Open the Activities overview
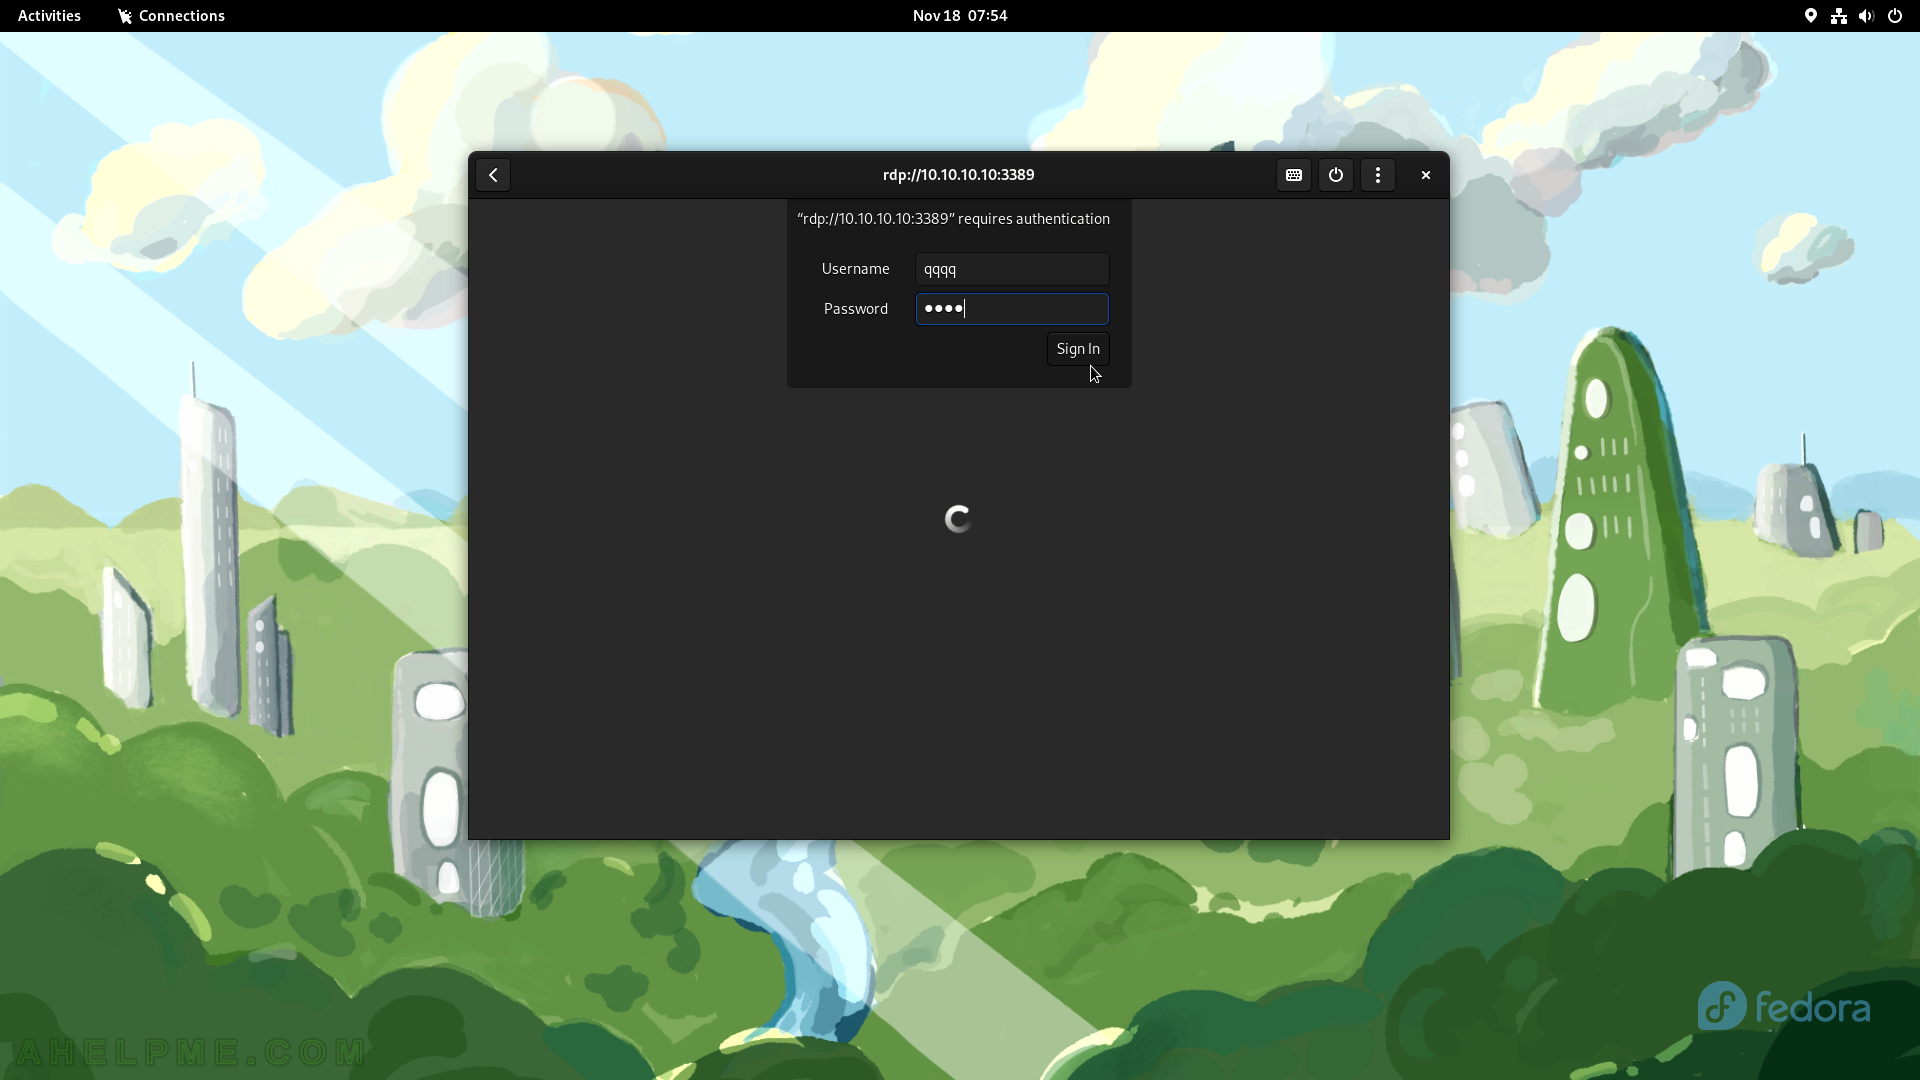1920x1080 pixels. coord(49,16)
